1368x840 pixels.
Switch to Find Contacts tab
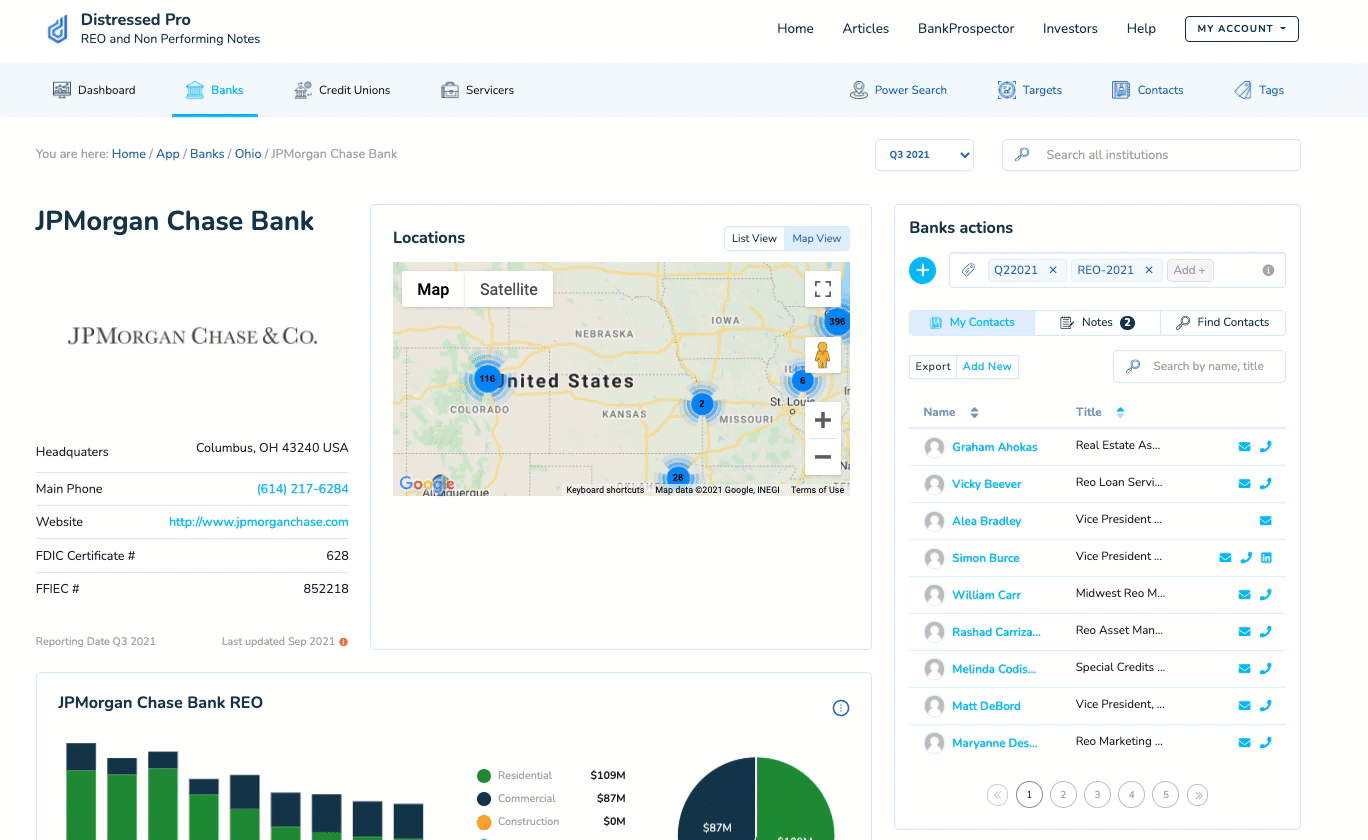coord(1223,323)
